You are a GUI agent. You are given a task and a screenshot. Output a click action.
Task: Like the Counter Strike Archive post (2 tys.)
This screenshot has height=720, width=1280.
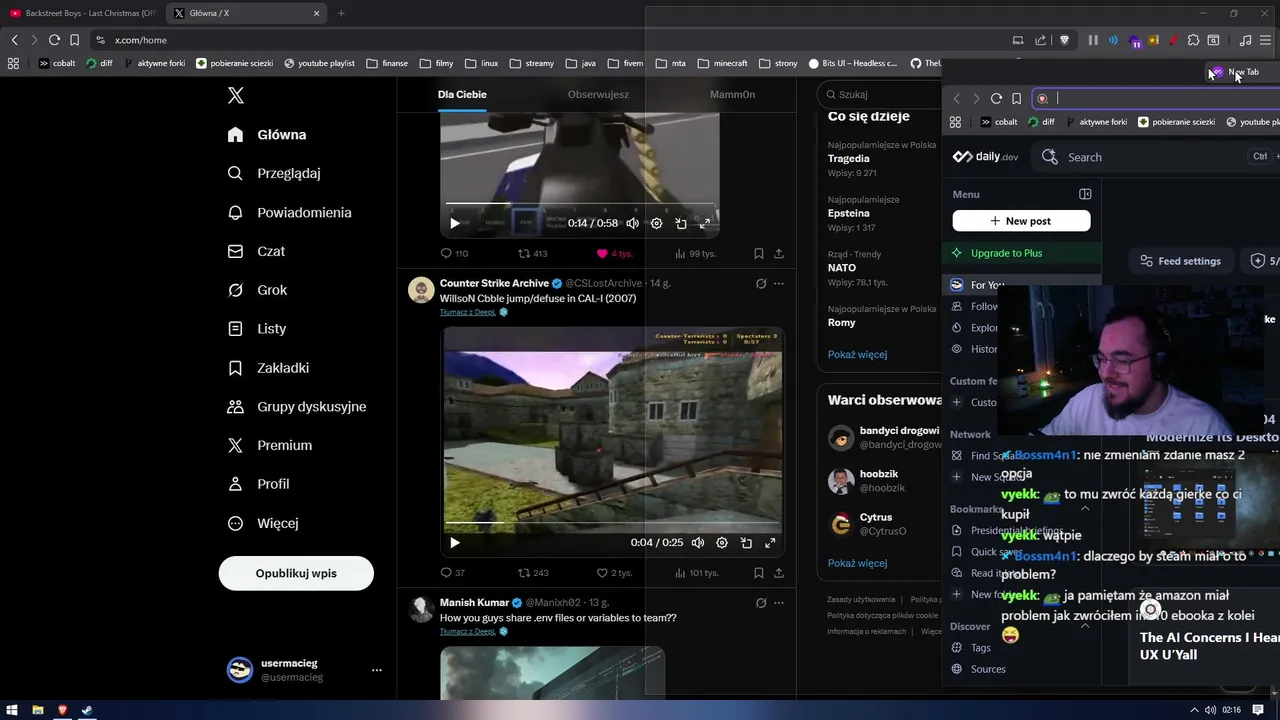[x=614, y=573]
